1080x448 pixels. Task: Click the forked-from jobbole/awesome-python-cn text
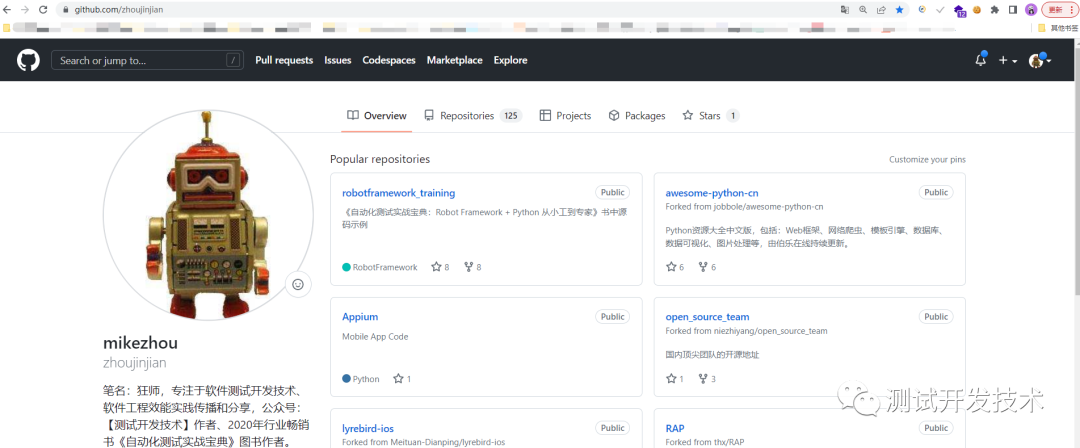tap(745, 207)
